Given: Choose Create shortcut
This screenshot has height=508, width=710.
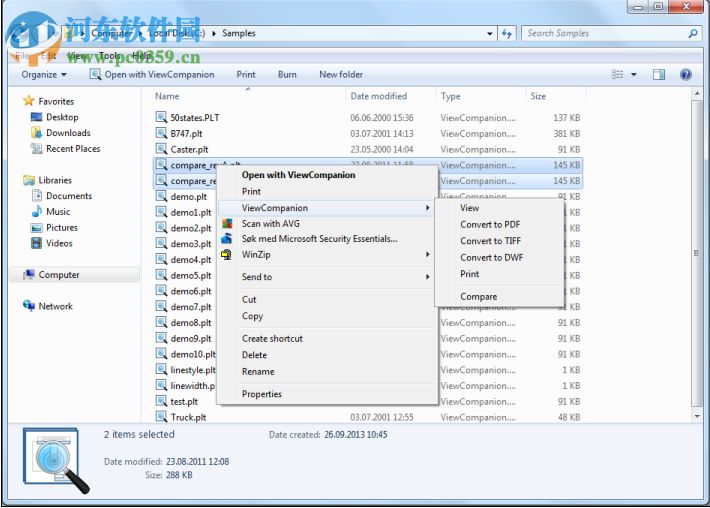Looking at the screenshot, I should click(272, 338).
